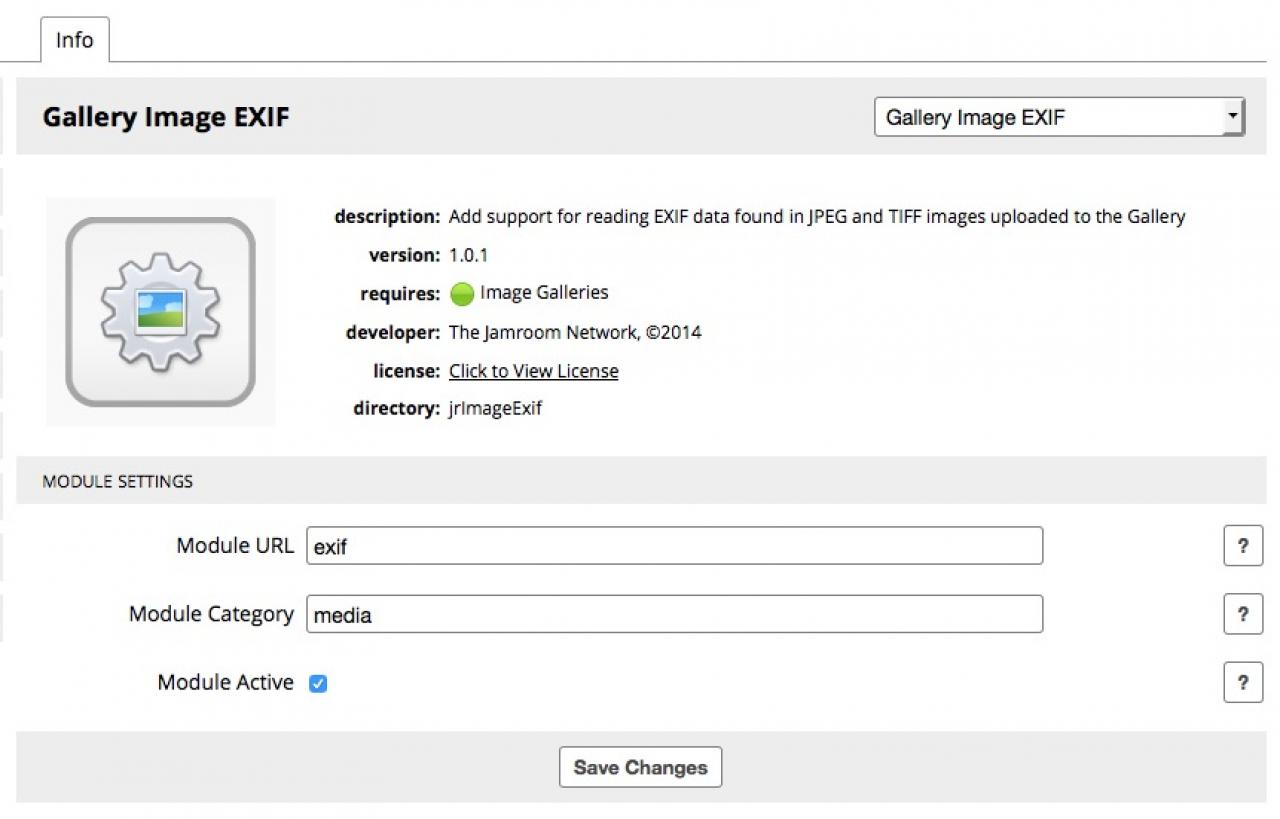This screenshot has height=819, width=1280.
Task: Click the Jamroom Network developer text
Action: click(575, 332)
